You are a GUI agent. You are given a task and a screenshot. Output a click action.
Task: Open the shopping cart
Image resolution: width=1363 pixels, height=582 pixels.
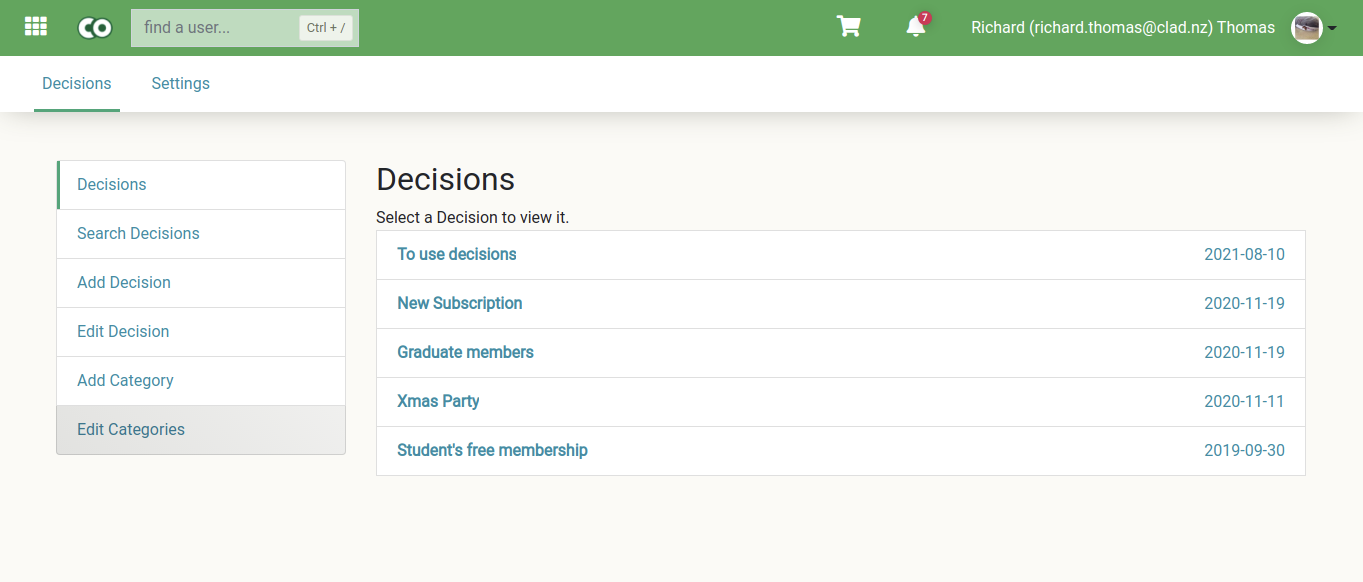(848, 26)
